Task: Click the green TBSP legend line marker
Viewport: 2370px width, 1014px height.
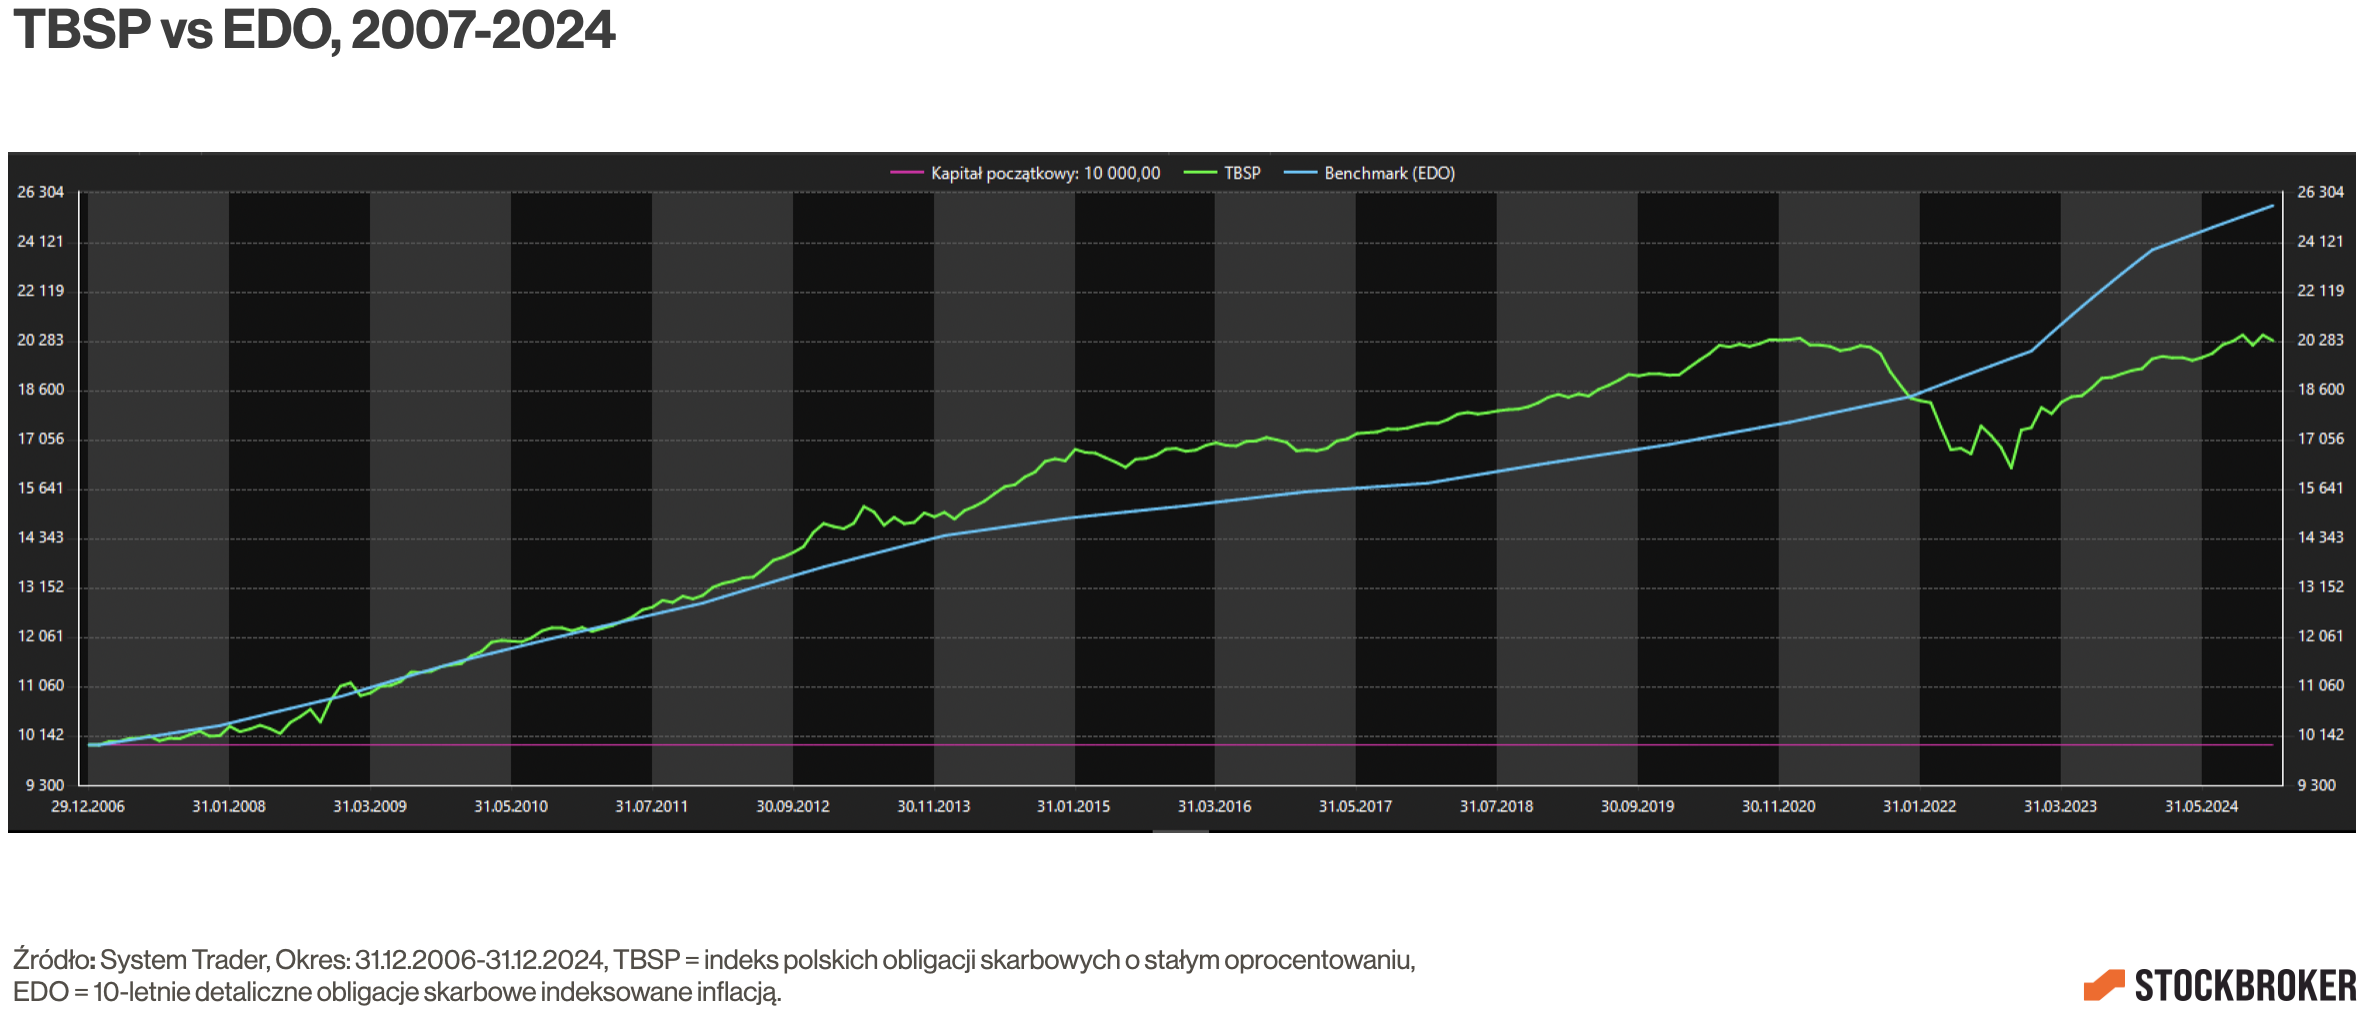Action: coord(1200,173)
